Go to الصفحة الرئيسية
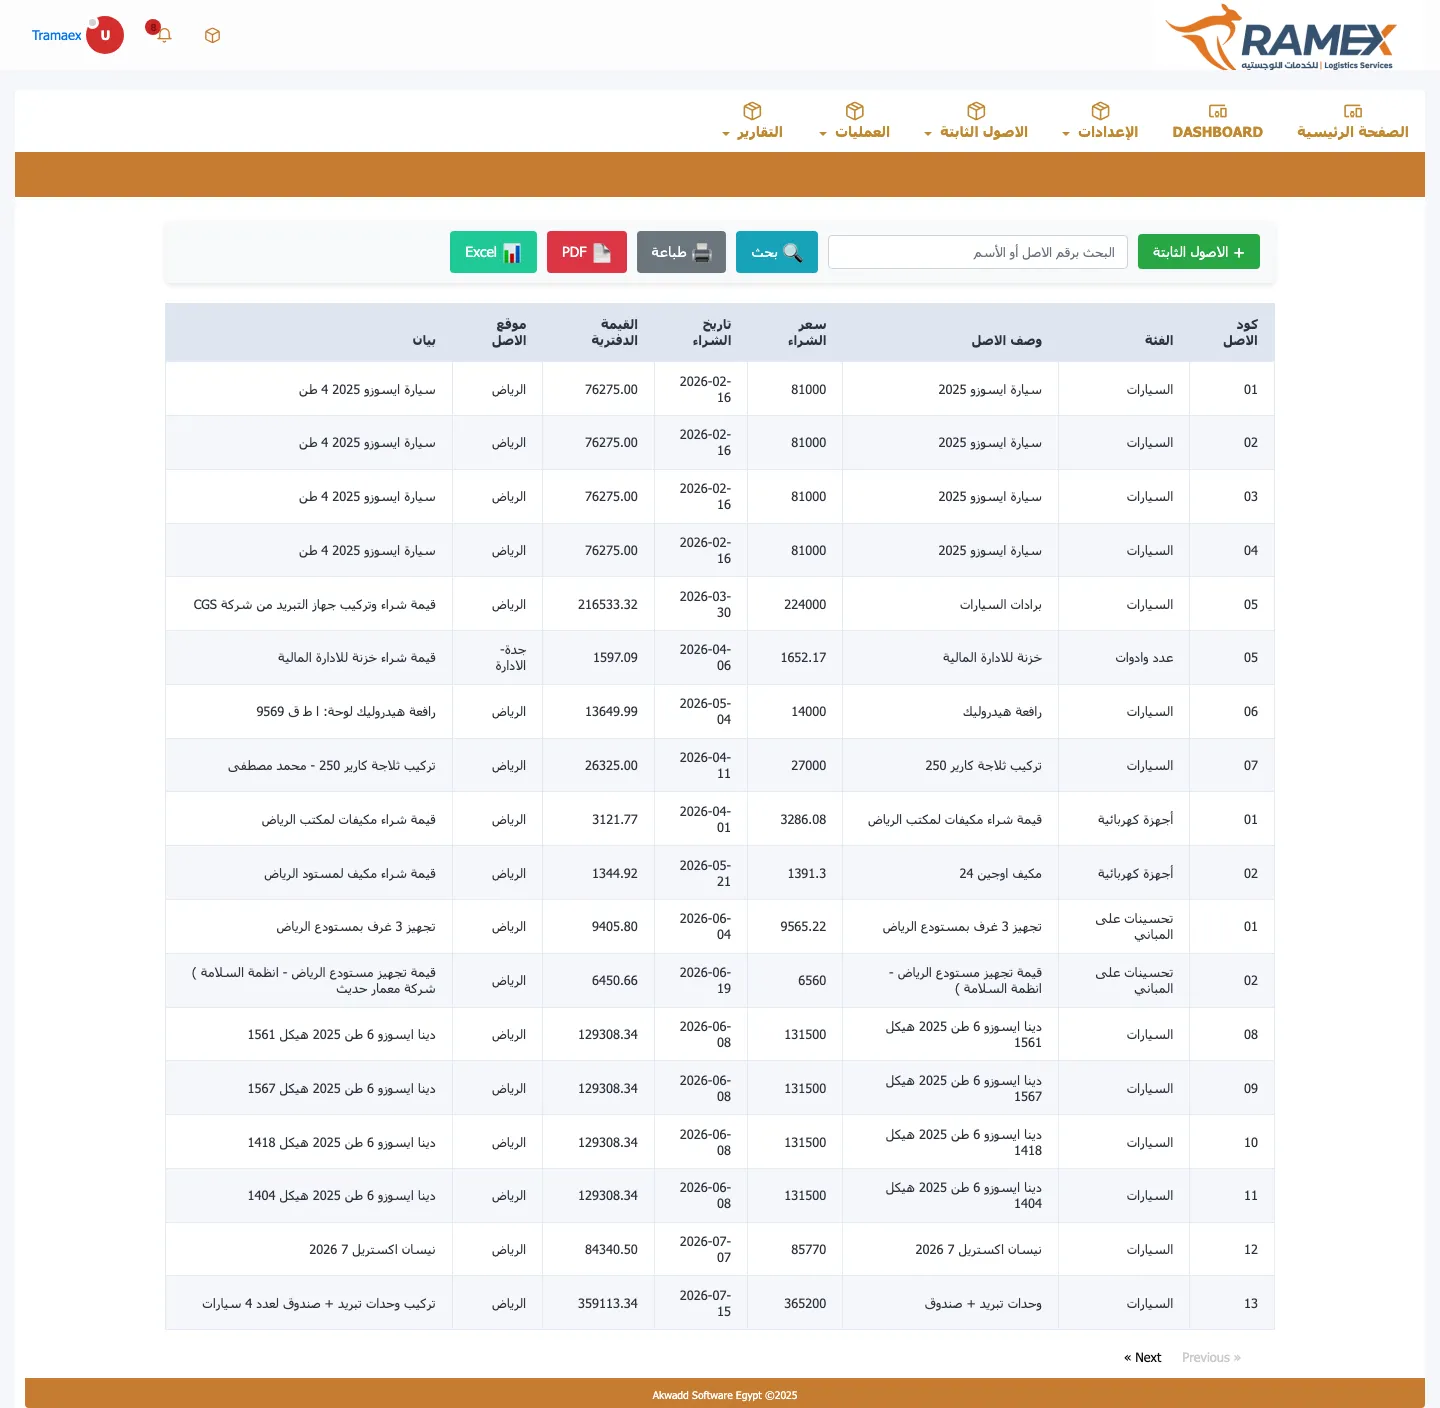Image resolution: width=1440 pixels, height=1408 pixels. point(1352,132)
